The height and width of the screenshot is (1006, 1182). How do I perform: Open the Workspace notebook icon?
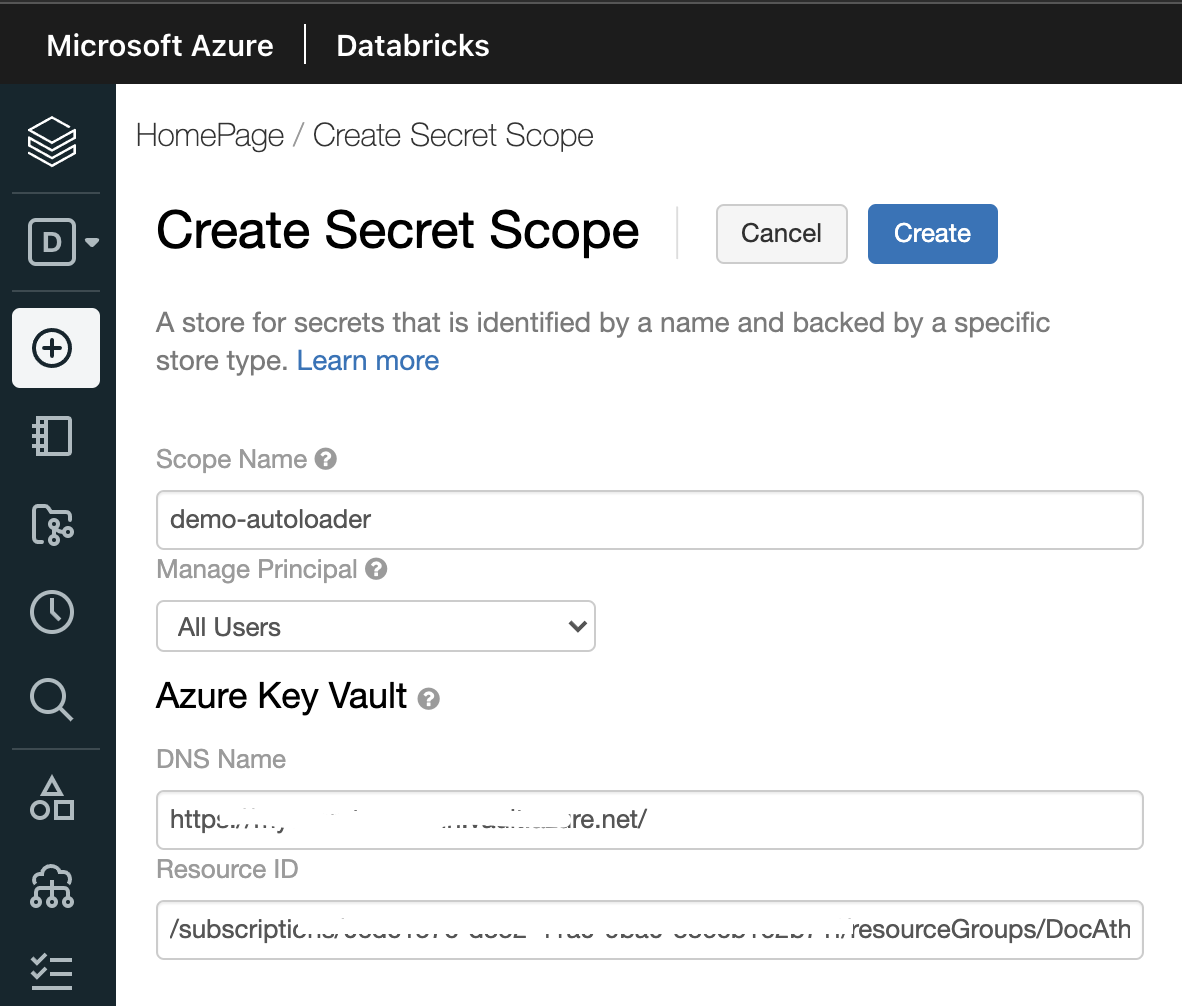pos(52,436)
